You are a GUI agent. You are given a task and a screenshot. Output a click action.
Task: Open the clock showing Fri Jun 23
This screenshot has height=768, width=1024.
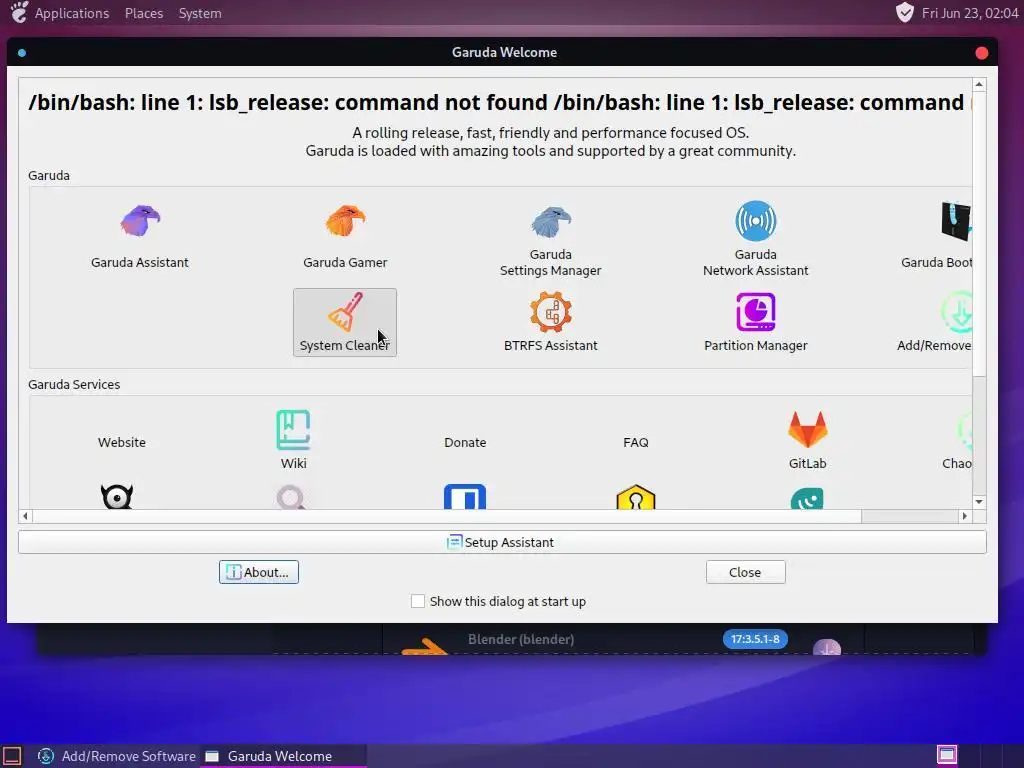tap(970, 13)
